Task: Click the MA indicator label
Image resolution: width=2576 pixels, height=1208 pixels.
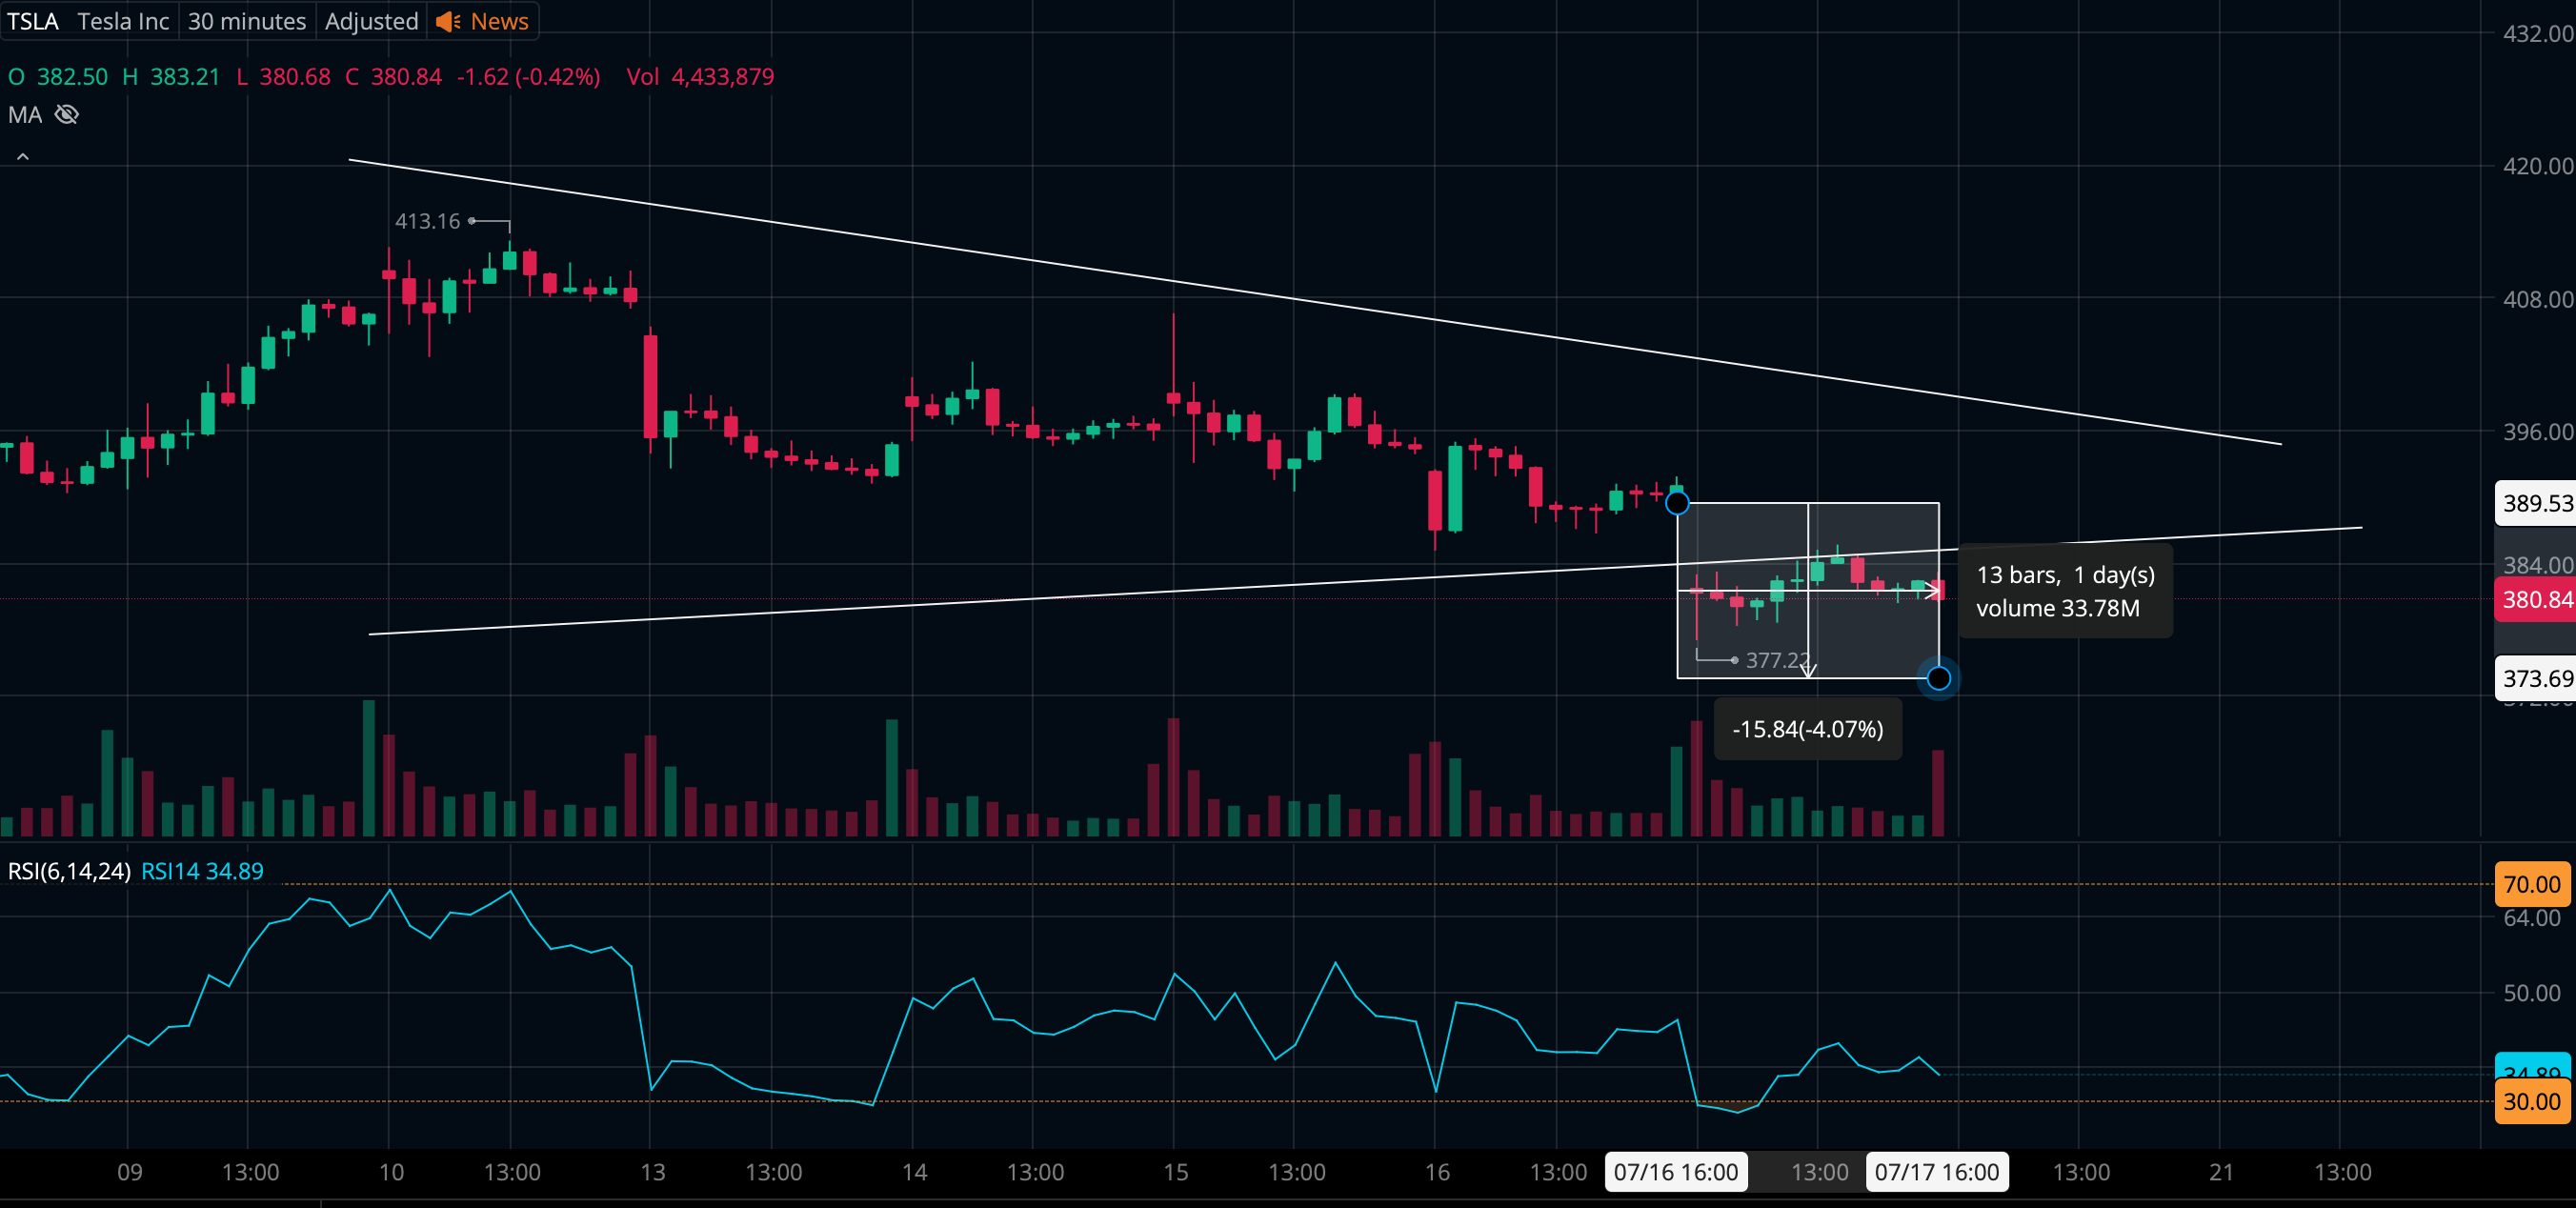Action: [x=25, y=115]
